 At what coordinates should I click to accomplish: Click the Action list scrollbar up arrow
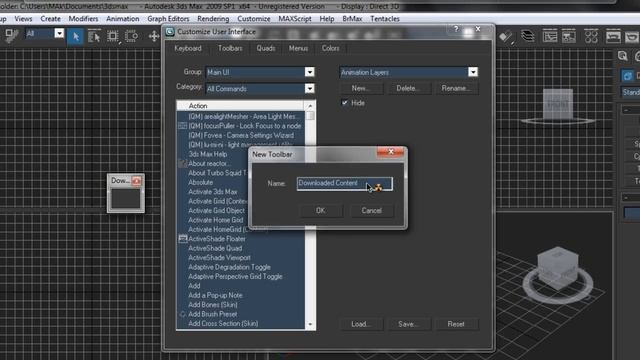[x=310, y=106]
